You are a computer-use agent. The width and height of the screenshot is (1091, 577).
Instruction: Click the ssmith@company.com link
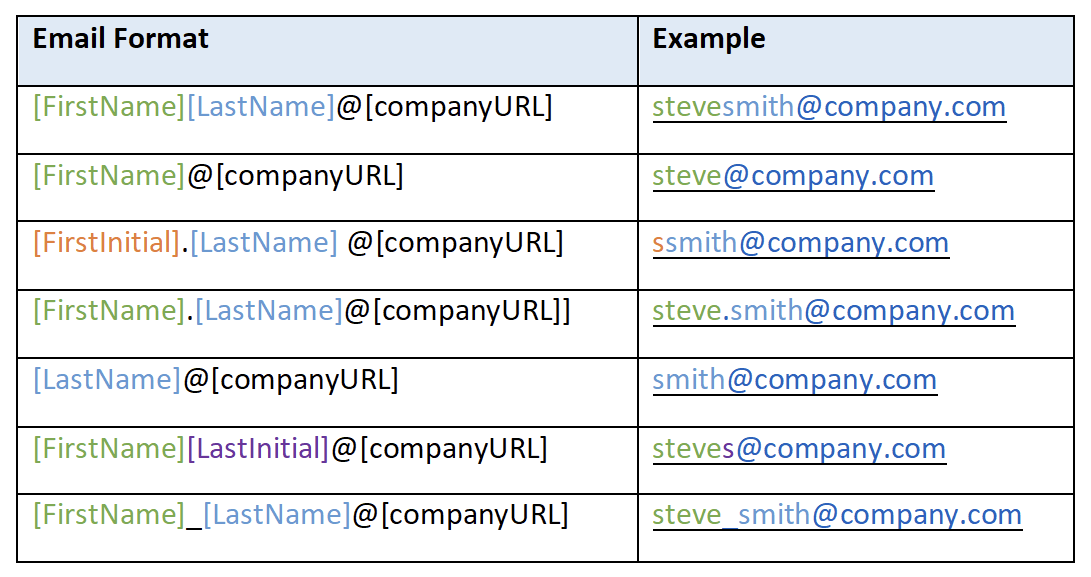[x=801, y=243]
